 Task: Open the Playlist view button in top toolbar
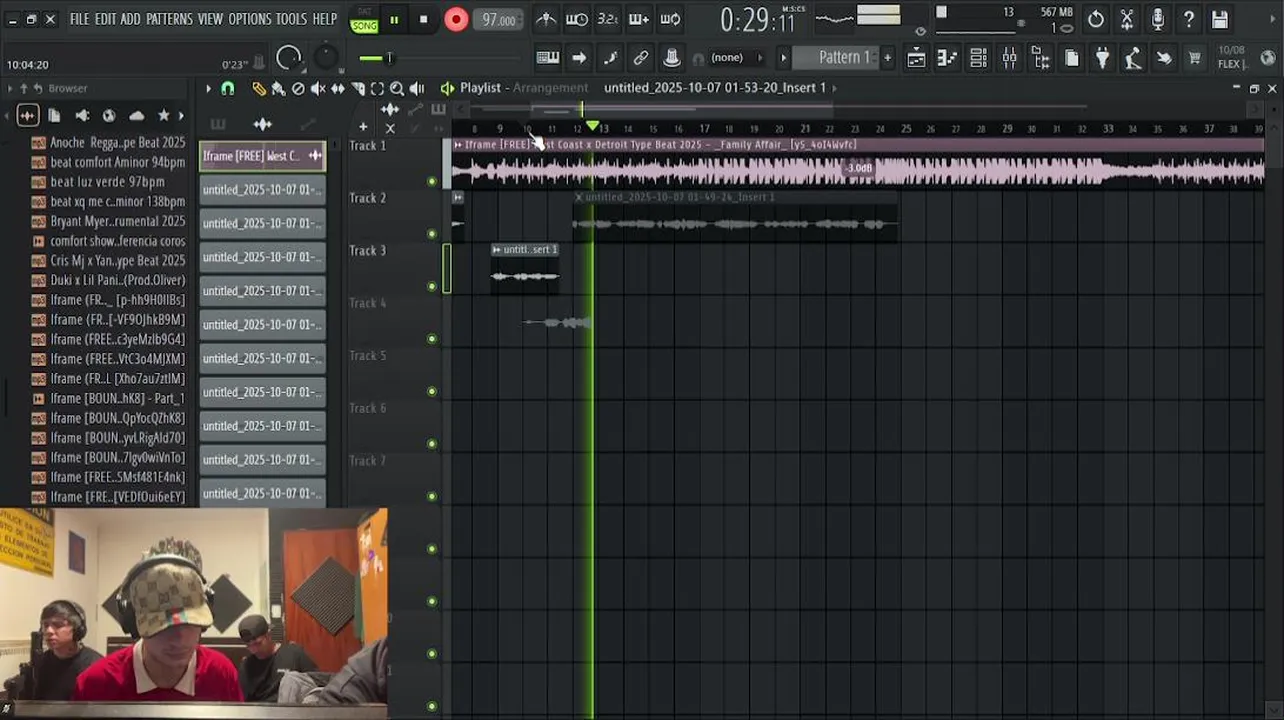[x=916, y=58]
